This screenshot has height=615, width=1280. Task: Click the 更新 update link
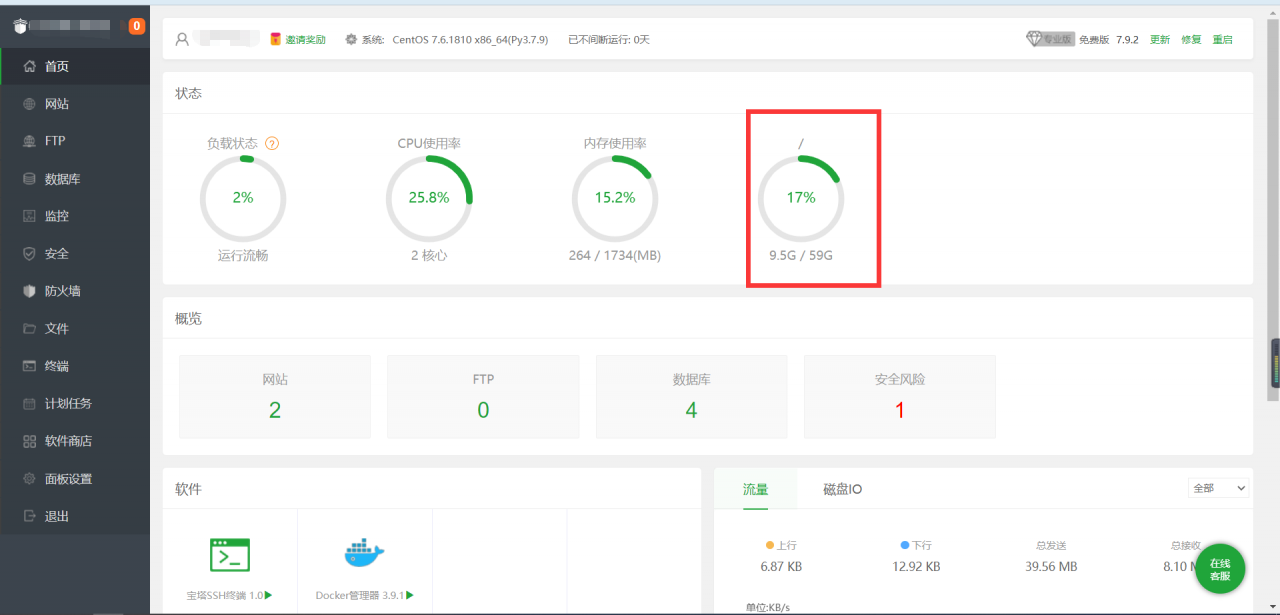1160,40
